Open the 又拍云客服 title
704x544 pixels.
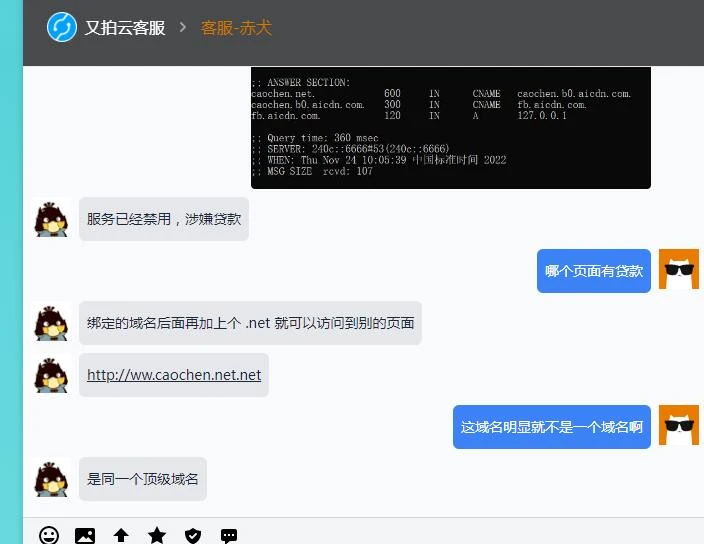click(125, 27)
